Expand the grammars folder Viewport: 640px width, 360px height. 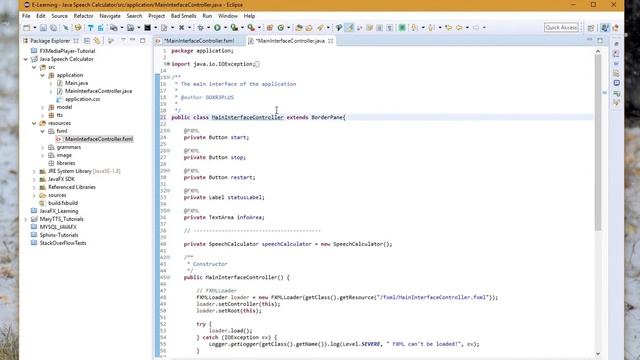click(x=42, y=147)
